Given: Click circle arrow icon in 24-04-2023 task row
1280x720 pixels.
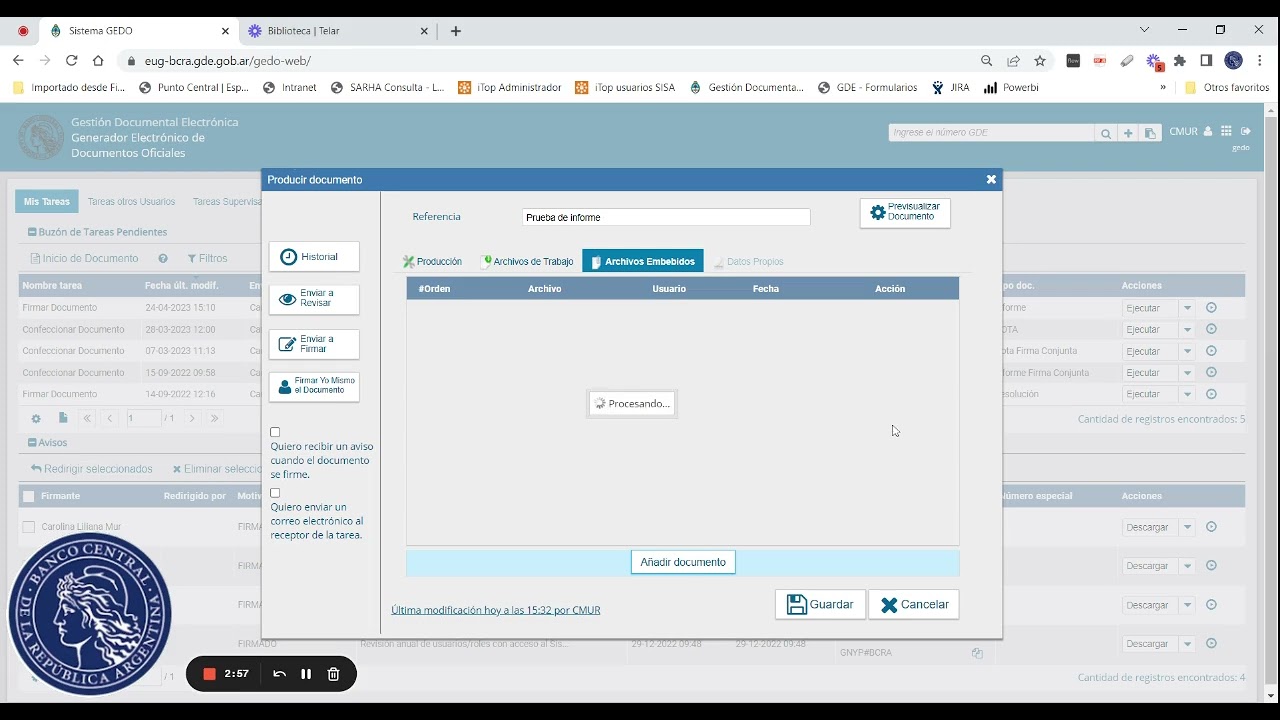Looking at the screenshot, I should [x=1211, y=308].
